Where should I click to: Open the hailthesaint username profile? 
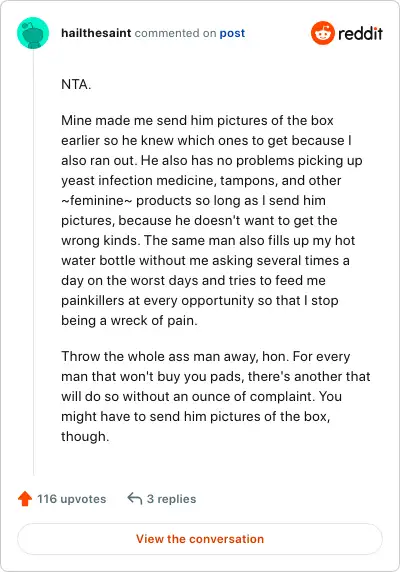(96, 33)
